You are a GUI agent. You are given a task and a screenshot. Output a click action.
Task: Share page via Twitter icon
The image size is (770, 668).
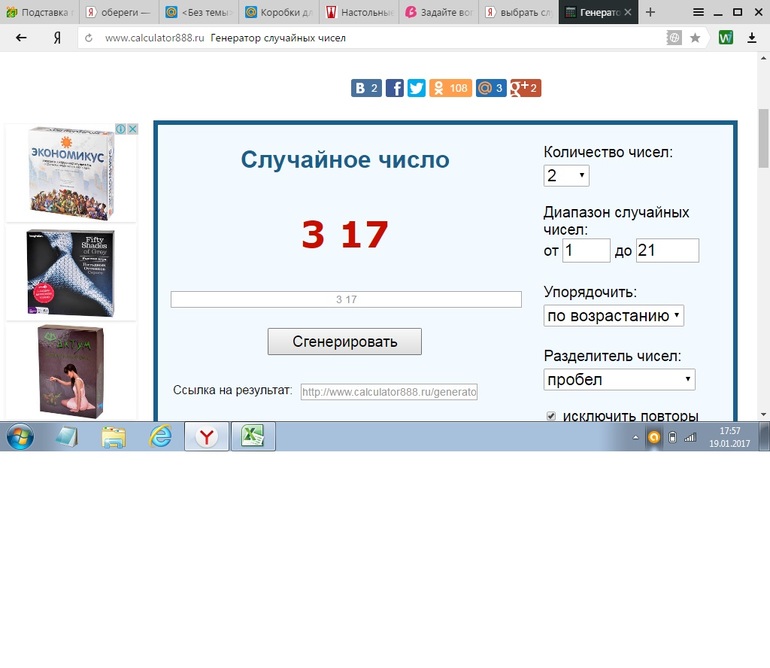[x=416, y=88]
